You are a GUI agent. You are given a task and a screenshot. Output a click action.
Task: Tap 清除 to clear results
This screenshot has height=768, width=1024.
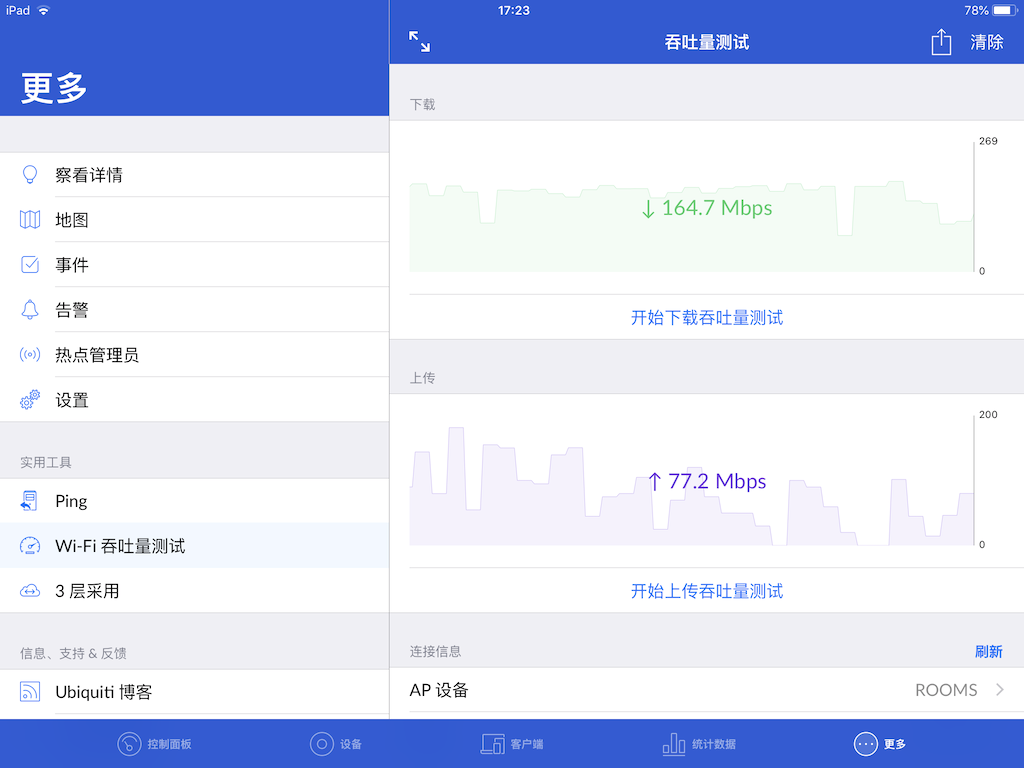click(987, 42)
